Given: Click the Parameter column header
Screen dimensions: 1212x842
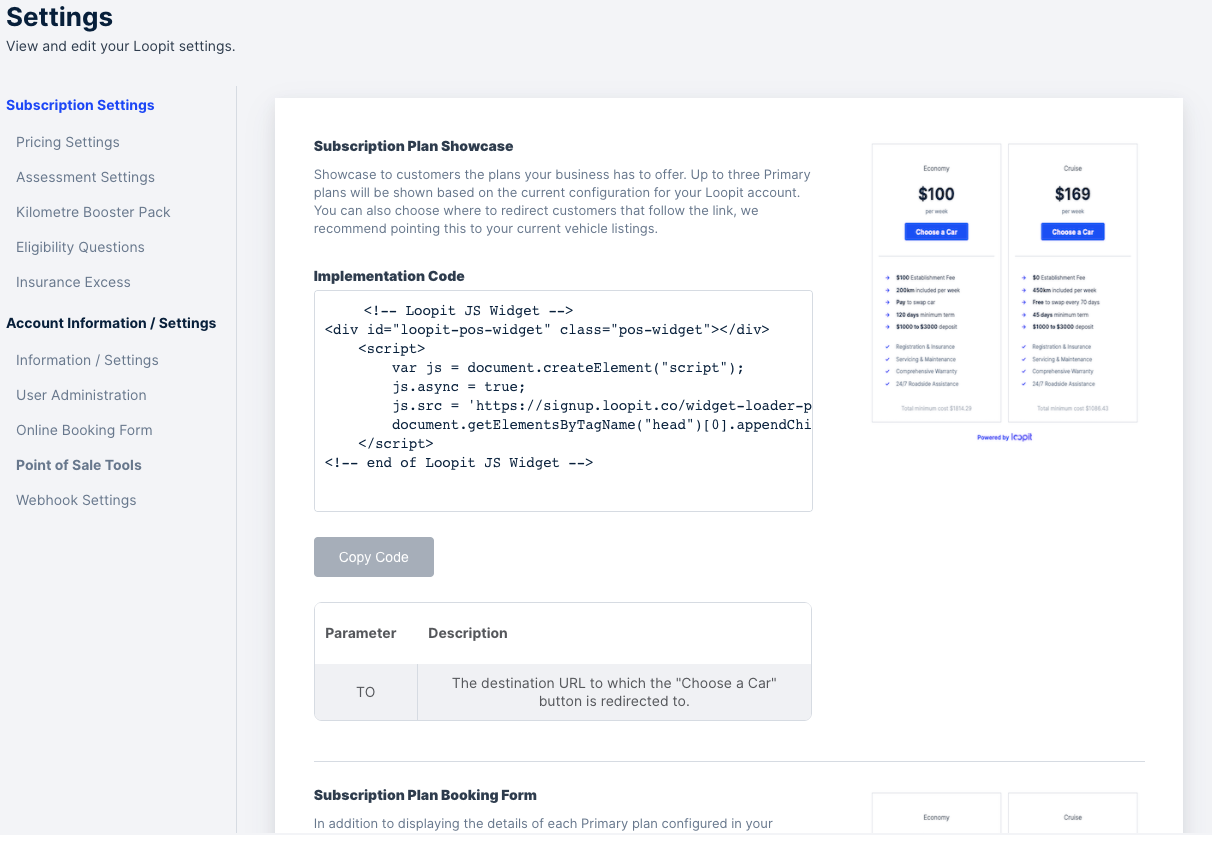Looking at the screenshot, I should [x=361, y=633].
